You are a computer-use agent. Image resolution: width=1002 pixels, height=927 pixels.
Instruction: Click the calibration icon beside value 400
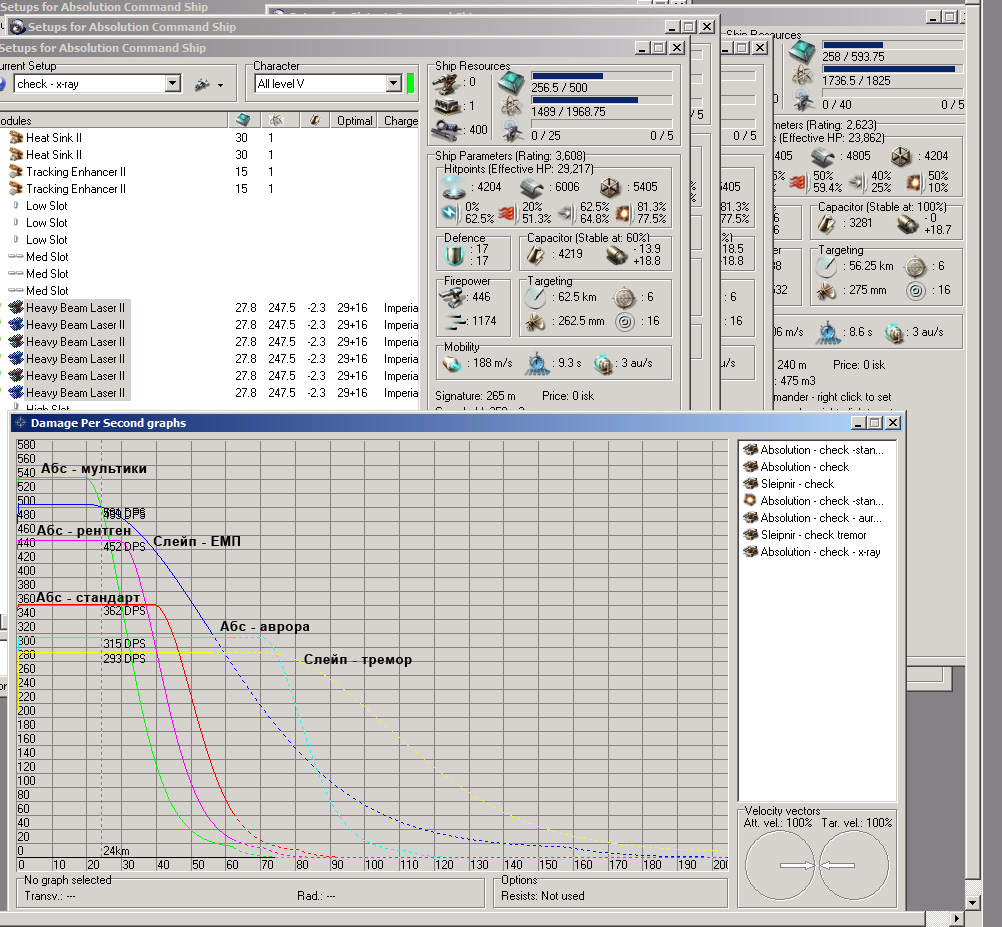(x=445, y=130)
